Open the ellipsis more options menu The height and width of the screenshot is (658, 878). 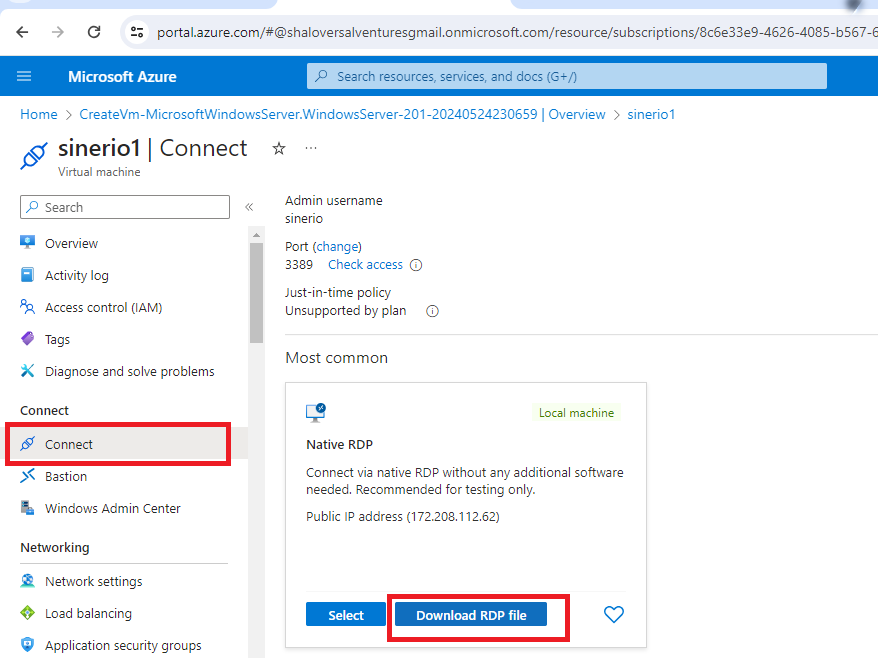tap(311, 148)
